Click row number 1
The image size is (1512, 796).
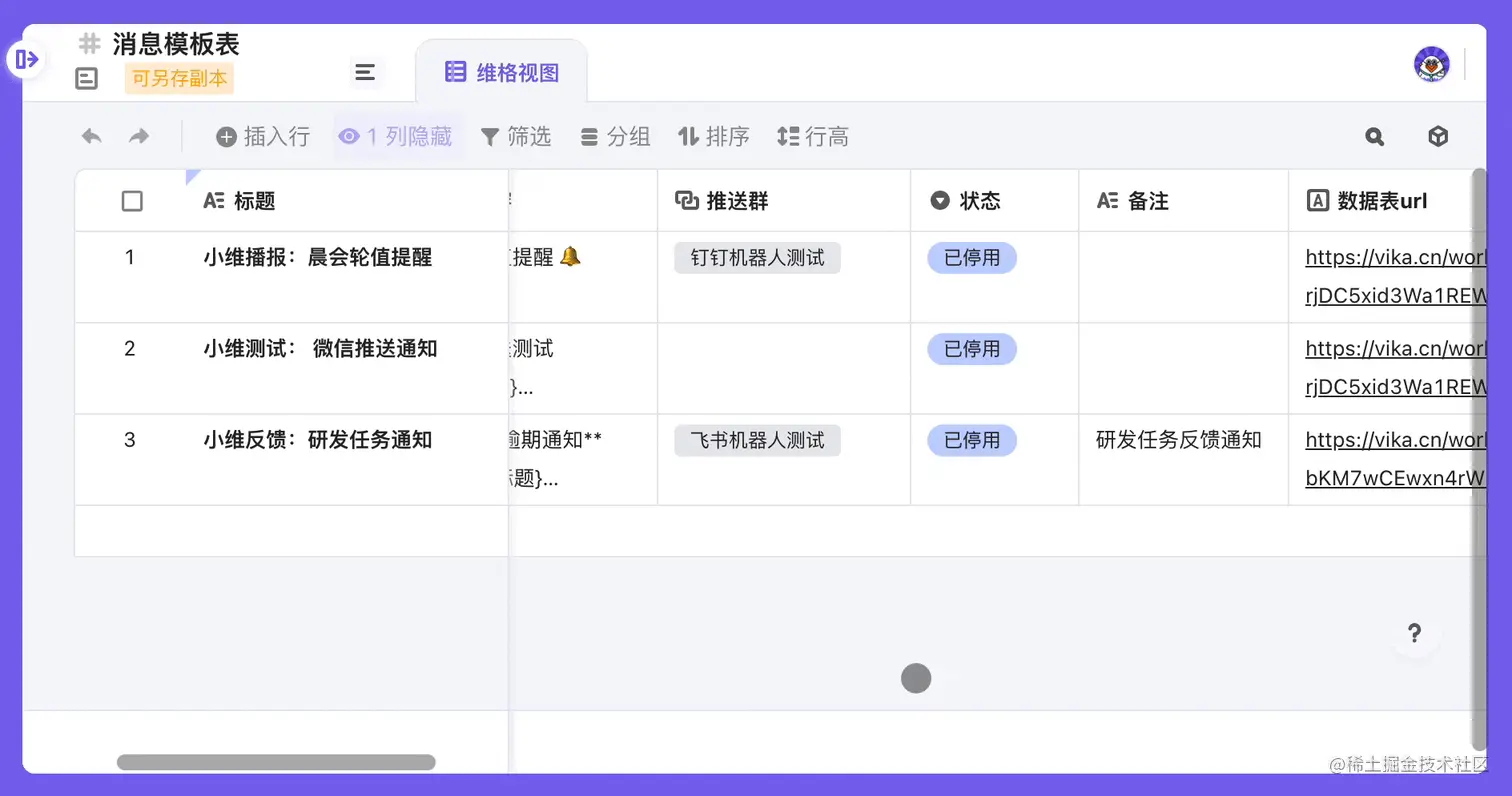(x=129, y=257)
